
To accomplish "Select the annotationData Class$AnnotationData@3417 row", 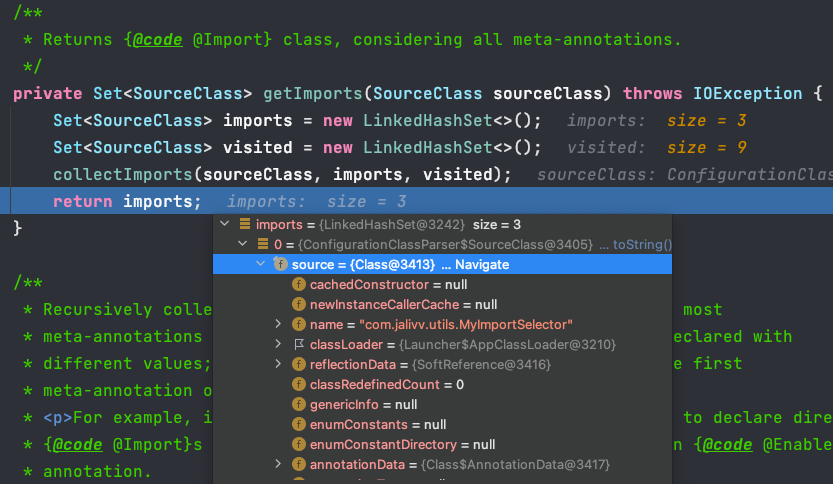I will click(x=443, y=464).
